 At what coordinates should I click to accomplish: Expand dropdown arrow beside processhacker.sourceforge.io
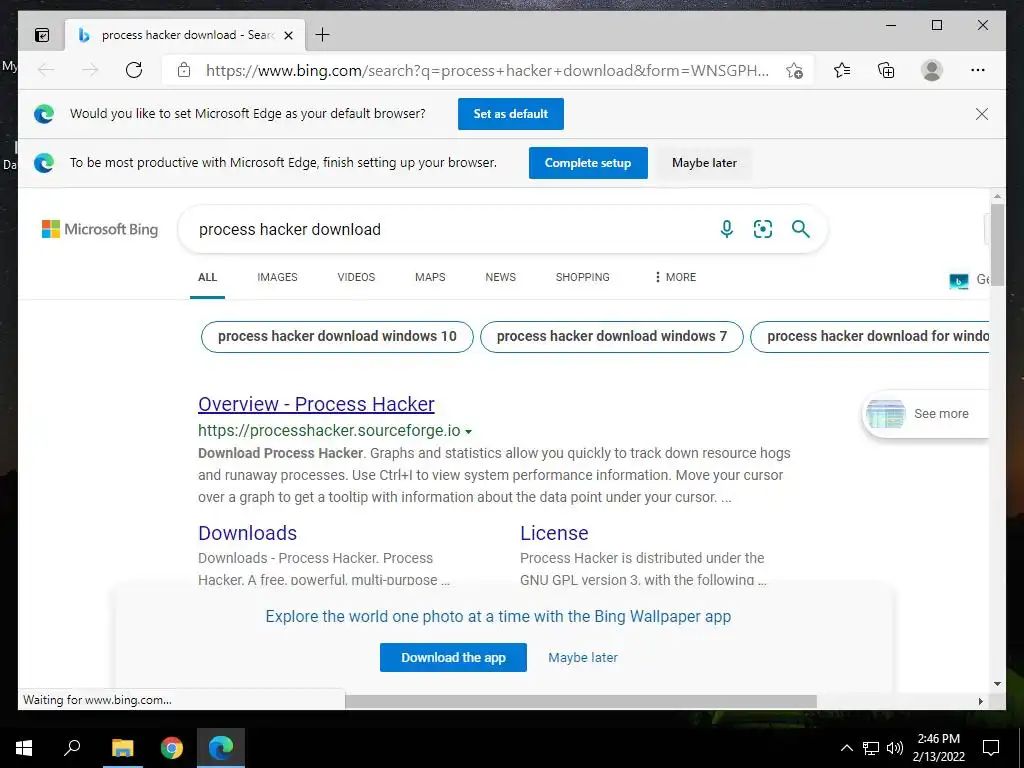[468, 432]
